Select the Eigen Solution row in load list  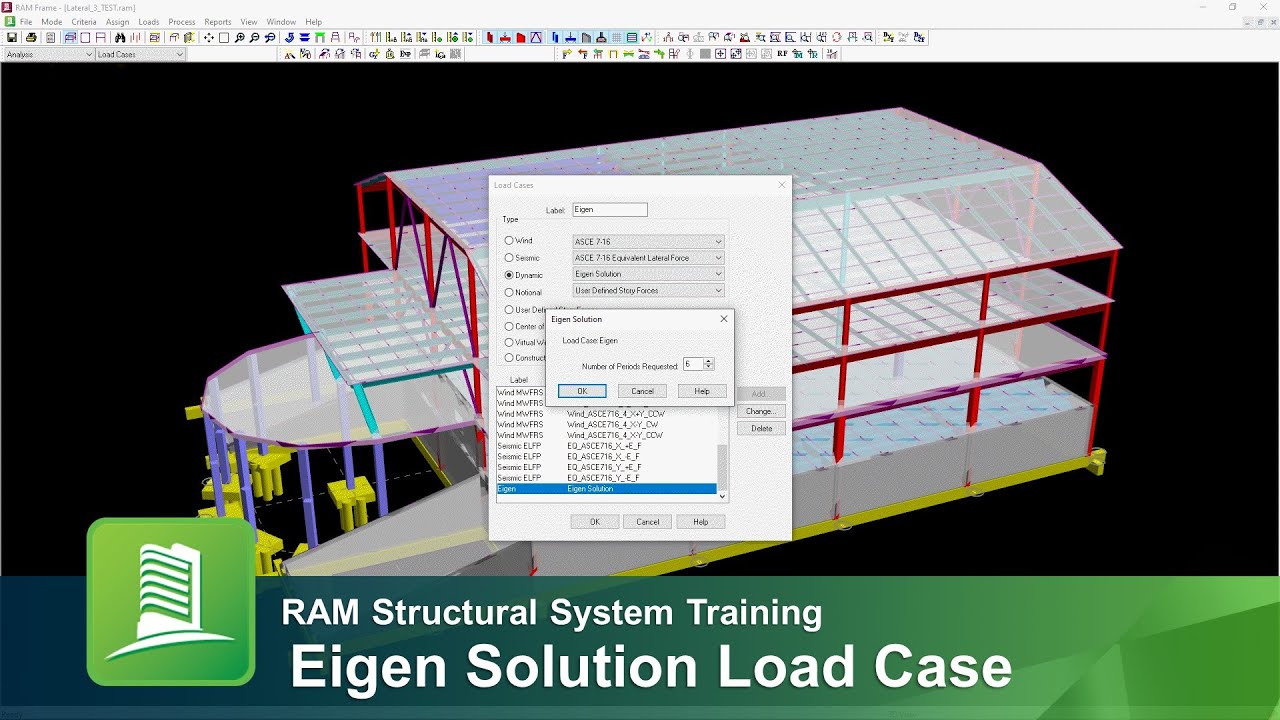pos(606,489)
